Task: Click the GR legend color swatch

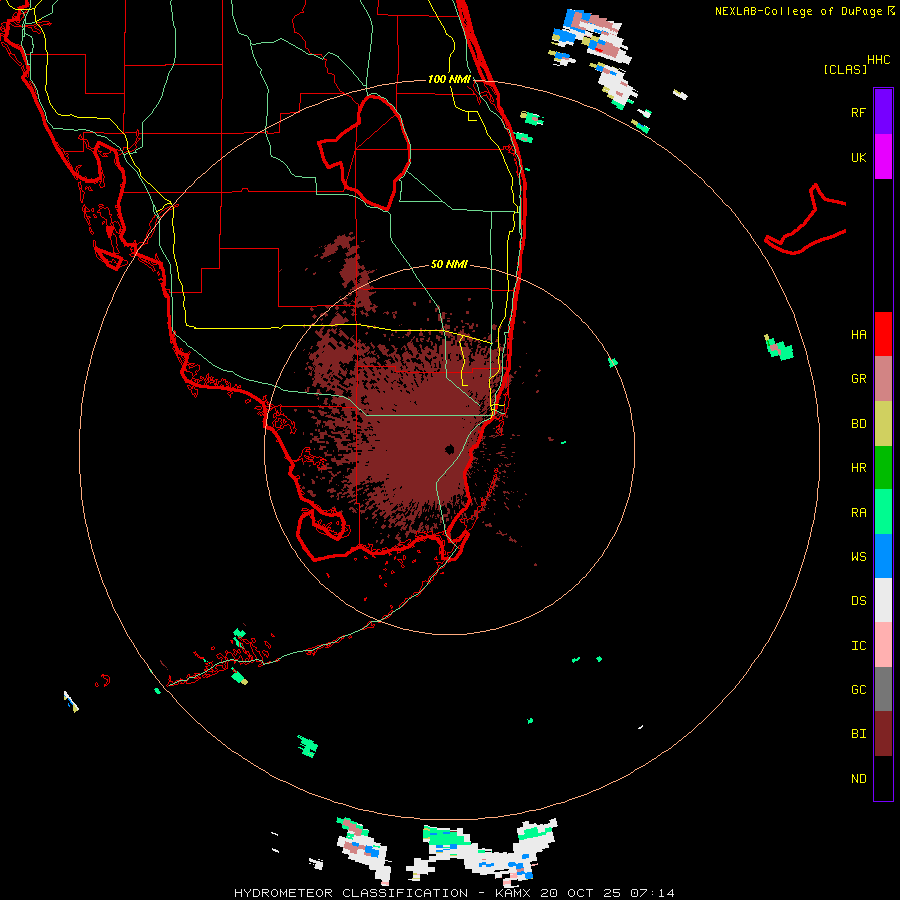Action: [x=883, y=379]
